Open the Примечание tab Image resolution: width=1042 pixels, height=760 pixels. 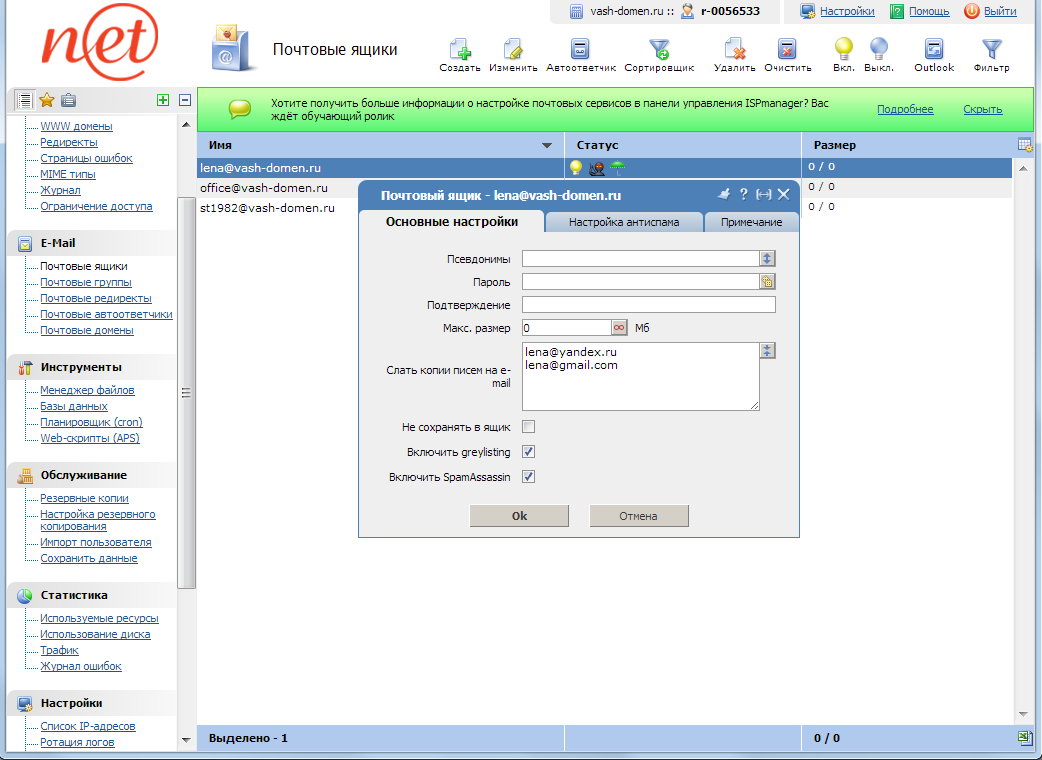pos(751,222)
